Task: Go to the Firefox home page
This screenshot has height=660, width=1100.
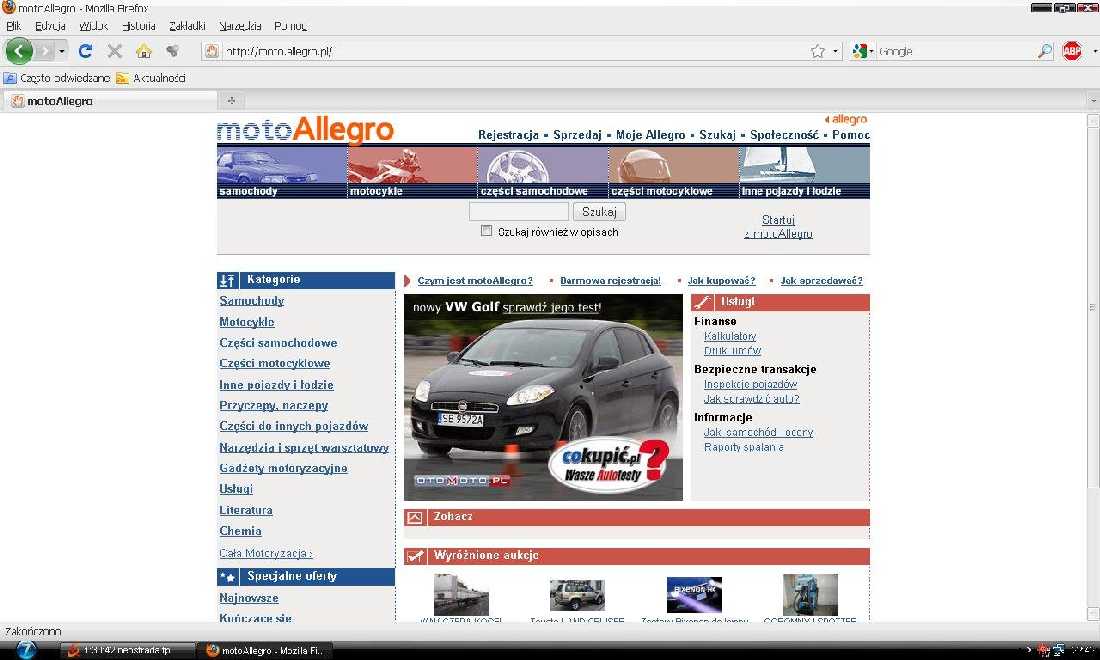Action: pos(144,51)
